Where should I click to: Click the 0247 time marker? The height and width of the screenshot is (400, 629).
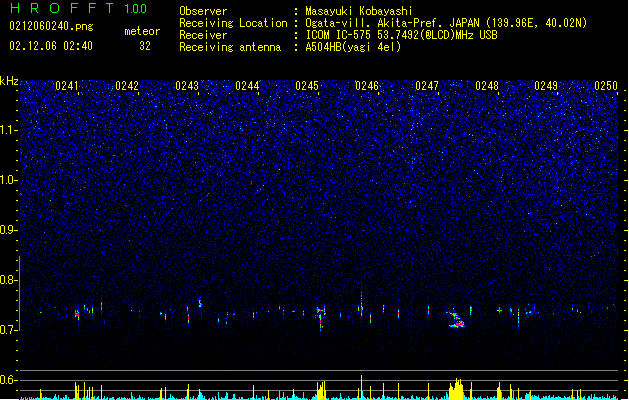click(x=427, y=86)
